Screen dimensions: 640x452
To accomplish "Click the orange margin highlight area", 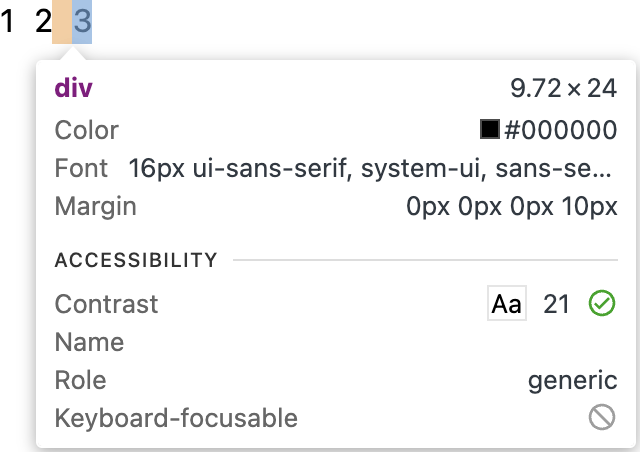I will tap(61, 21).
